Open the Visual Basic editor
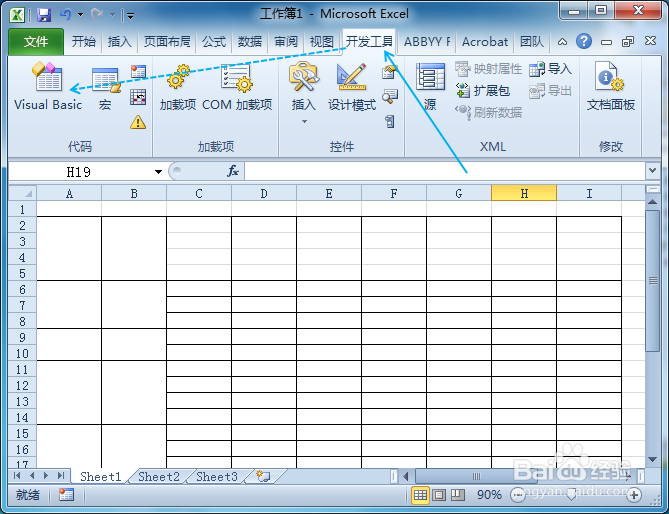Viewport: 669px width, 514px height. click(x=48, y=87)
